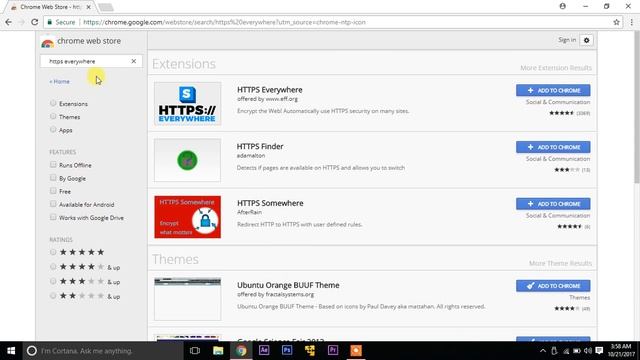Click the Themes category label under Ubuntu theme
Viewport: 640px width, 360px height.
pos(580,297)
